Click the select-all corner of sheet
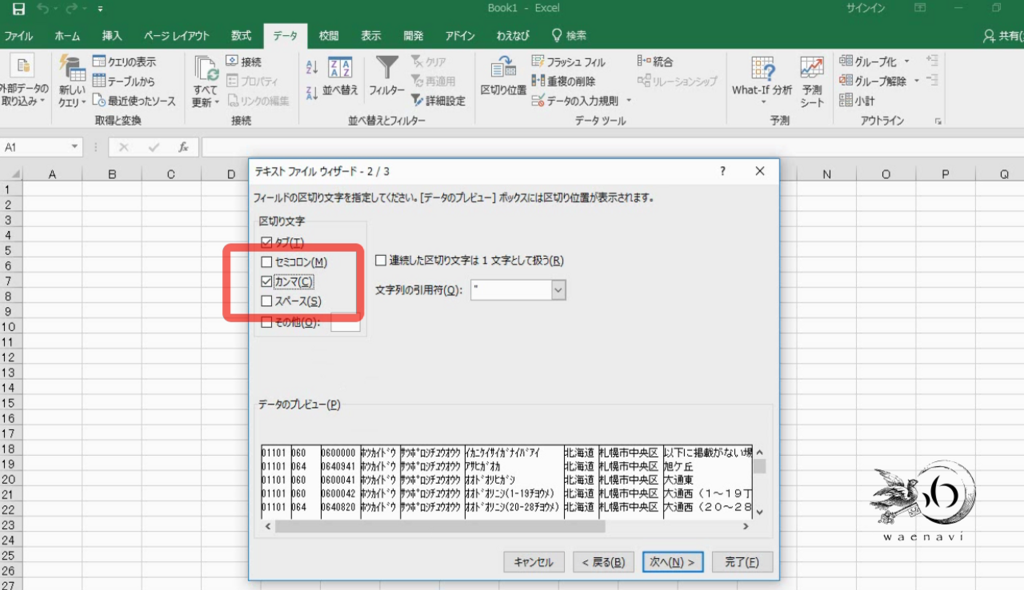Screen dimensions: 1024x590 point(12,174)
